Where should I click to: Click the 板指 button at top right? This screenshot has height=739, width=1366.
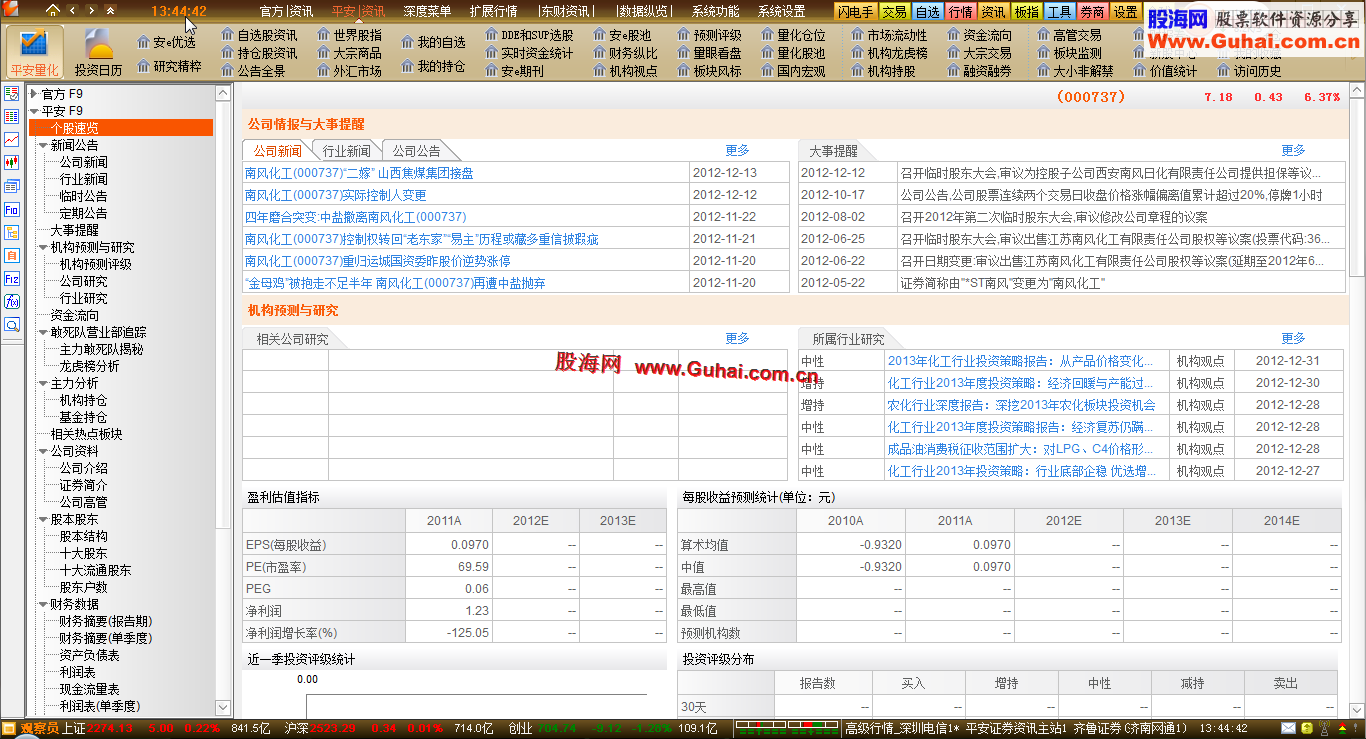pos(1026,12)
